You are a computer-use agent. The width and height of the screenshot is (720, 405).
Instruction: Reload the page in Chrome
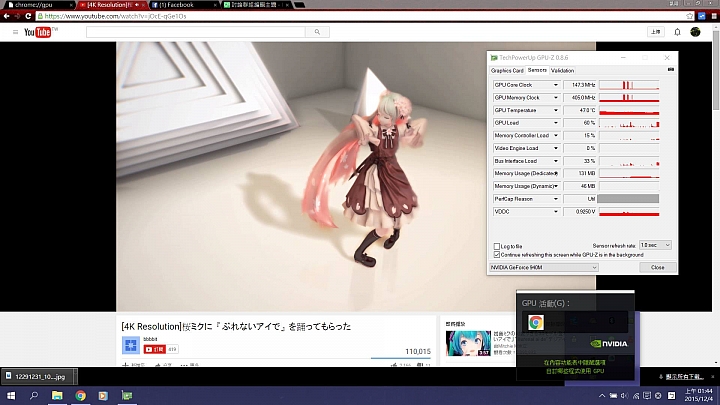(28, 16)
